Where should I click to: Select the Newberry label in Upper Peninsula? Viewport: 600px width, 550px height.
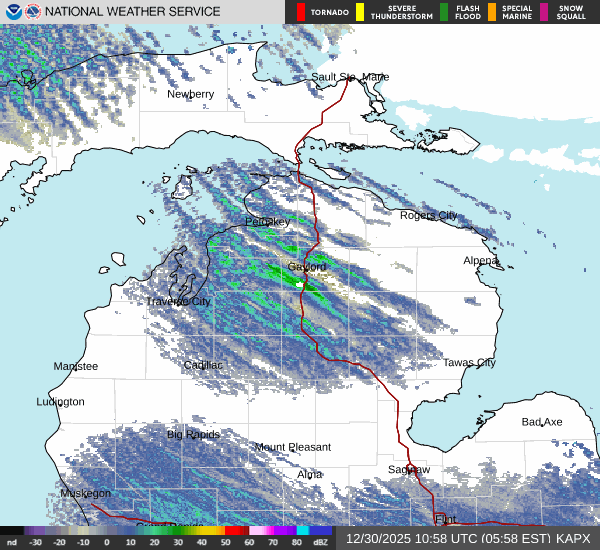(190, 94)
